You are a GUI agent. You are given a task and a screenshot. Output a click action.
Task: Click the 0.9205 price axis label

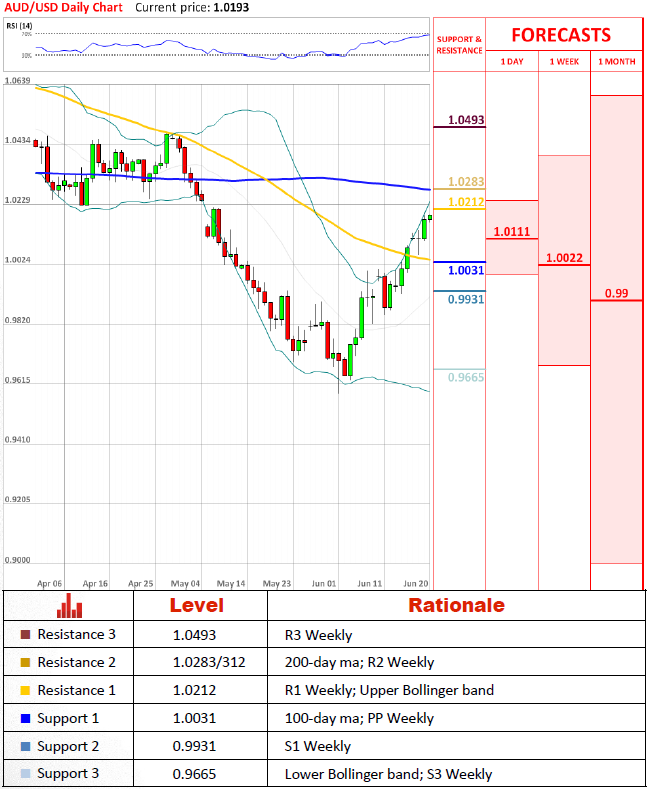coord(17,500)
